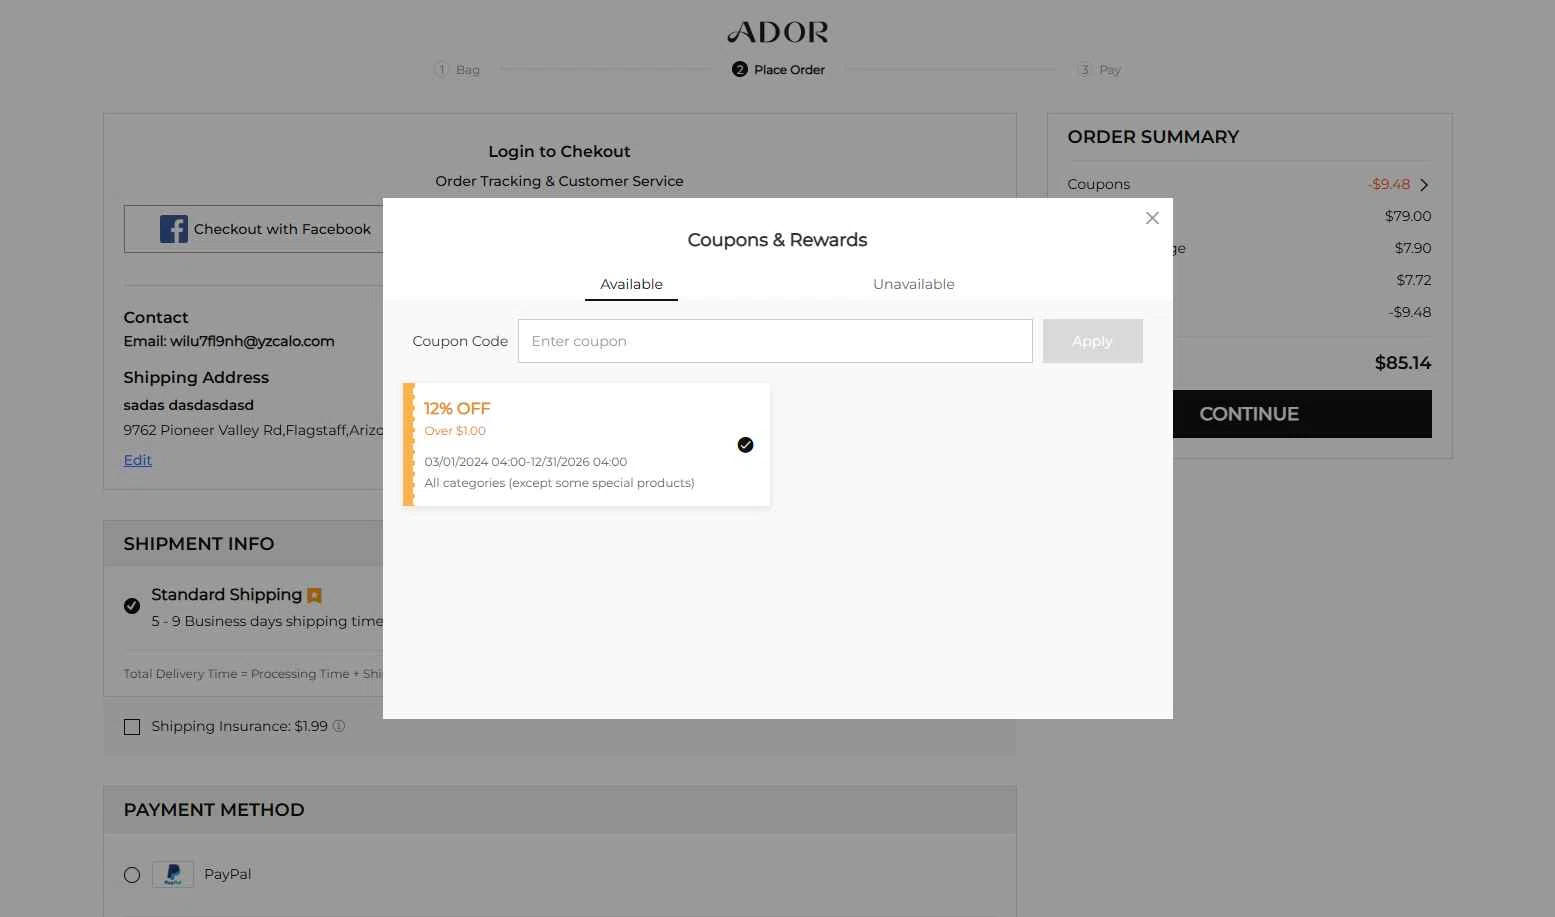1555x917 pixels.
Task: Click the Over $1.00 coupon condition
Action: (455, 431)
